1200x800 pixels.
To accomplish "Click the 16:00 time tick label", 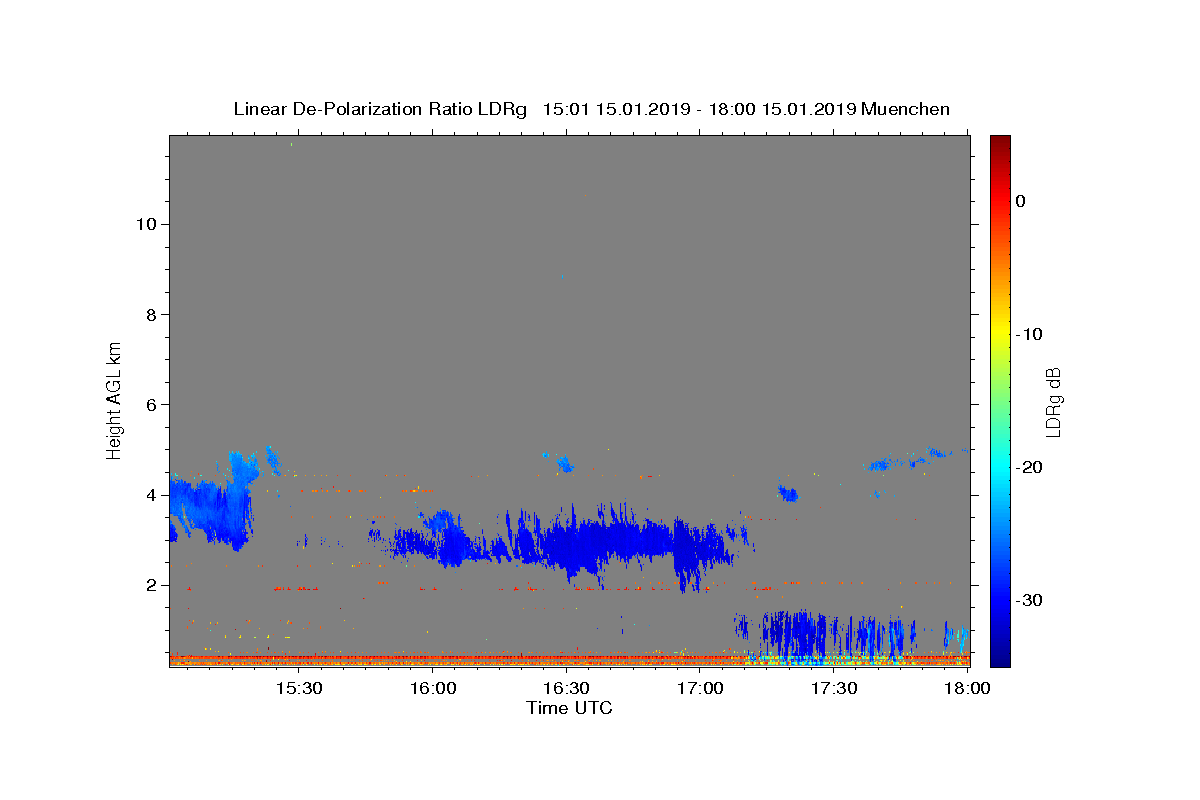I will pos(433,688).
